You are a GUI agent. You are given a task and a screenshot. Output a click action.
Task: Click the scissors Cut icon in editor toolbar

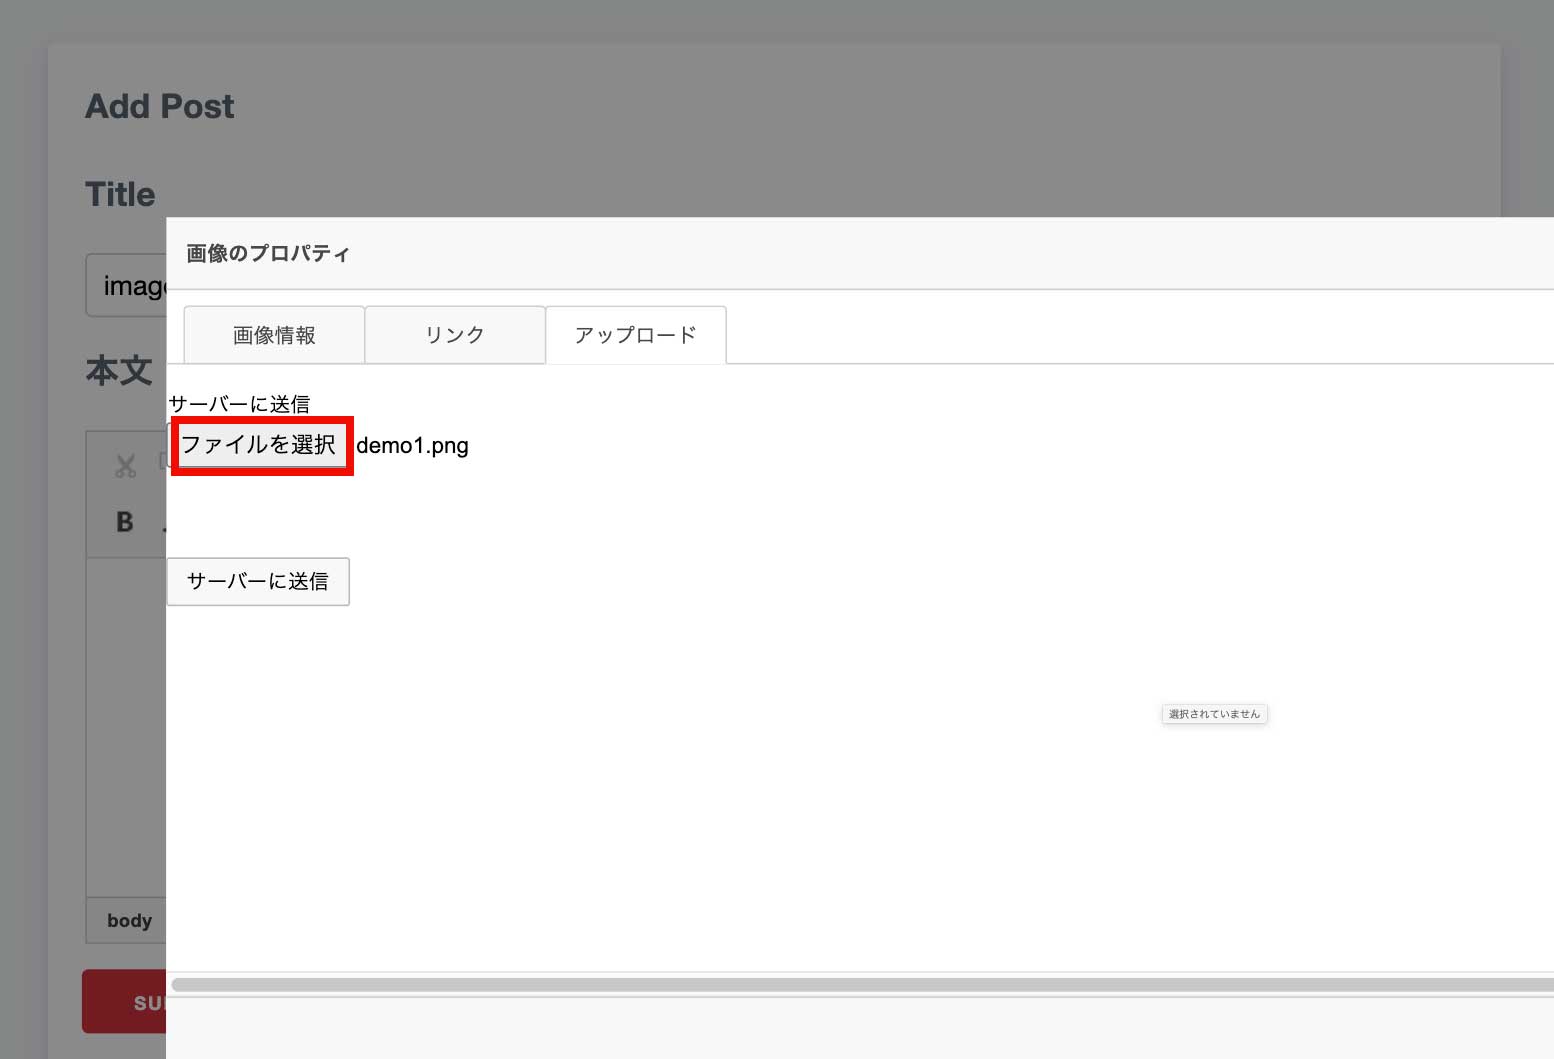[x=125, y=466]
